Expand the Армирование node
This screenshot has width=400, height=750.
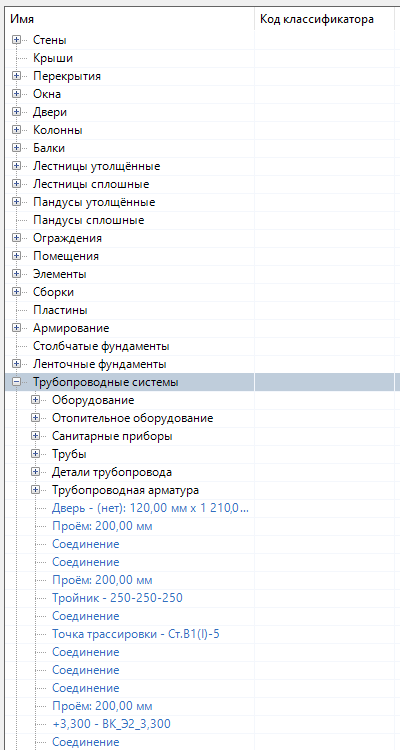click(17, 328)
